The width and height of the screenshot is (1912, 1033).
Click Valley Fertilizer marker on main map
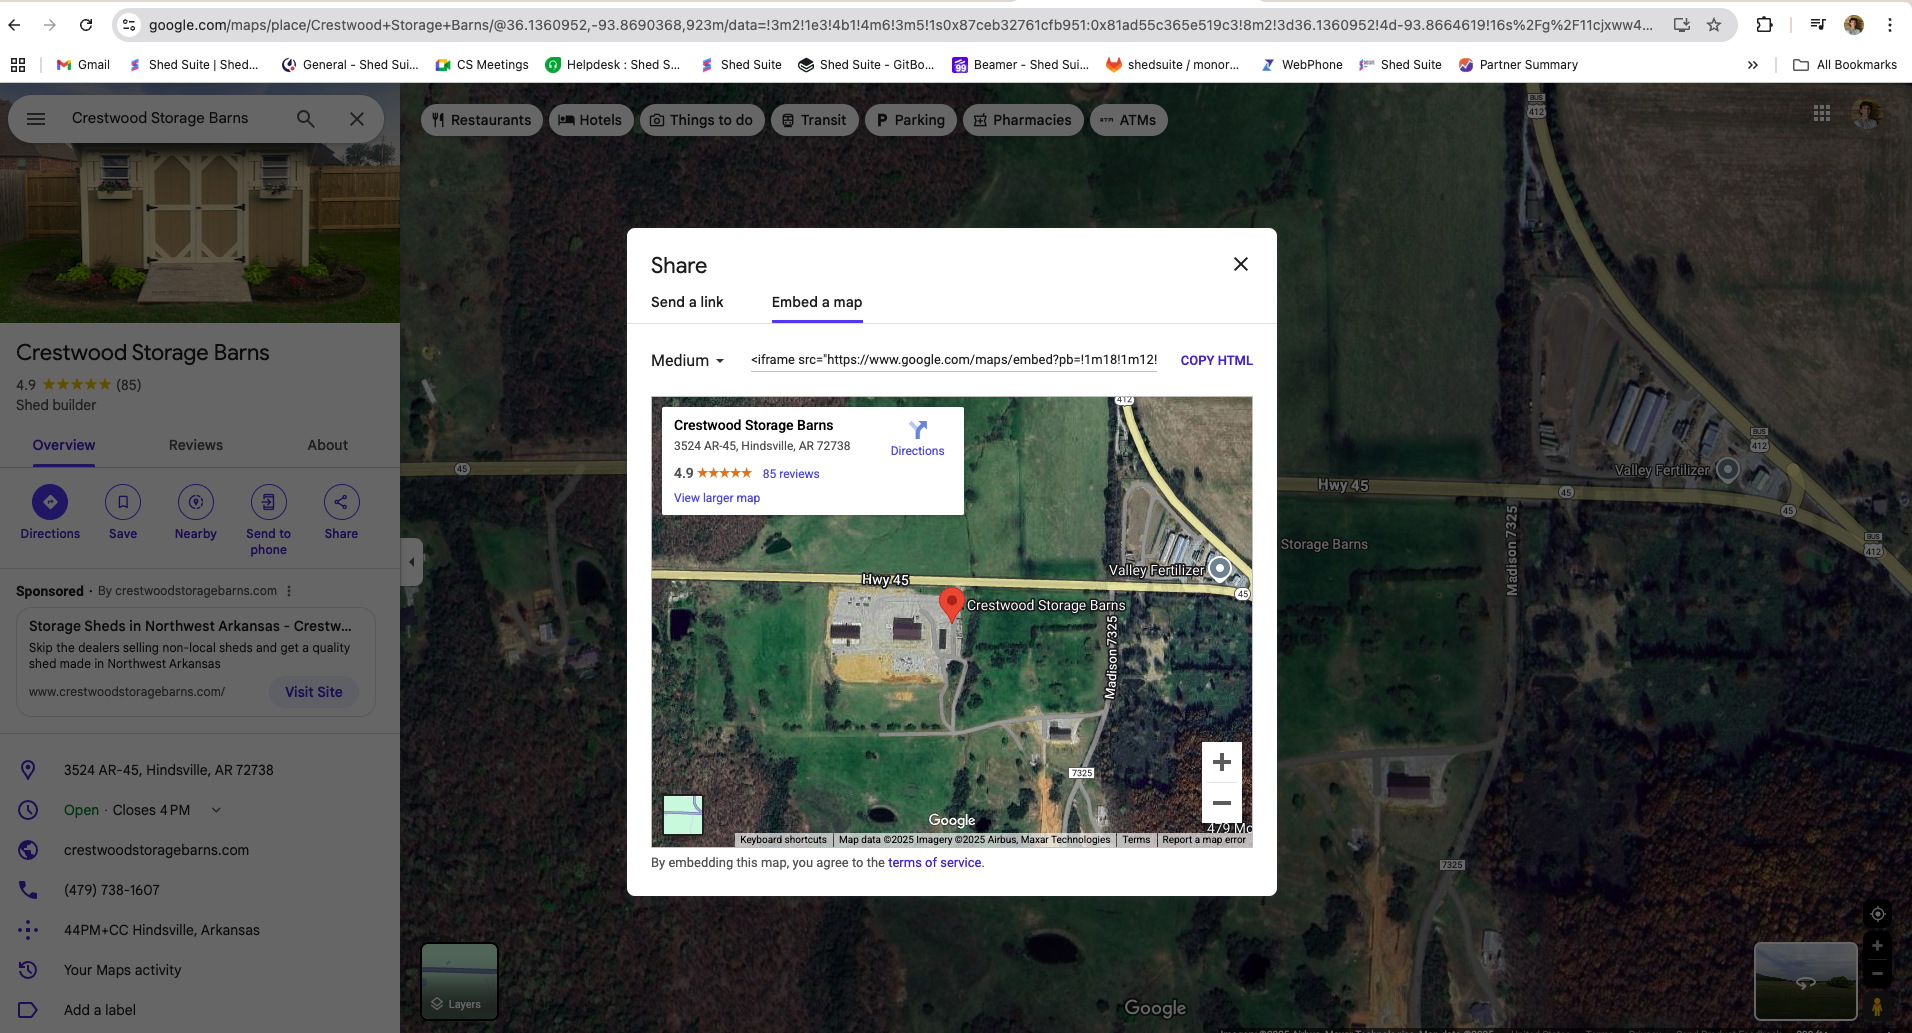pyautogui.click(x=1727, y=469)
